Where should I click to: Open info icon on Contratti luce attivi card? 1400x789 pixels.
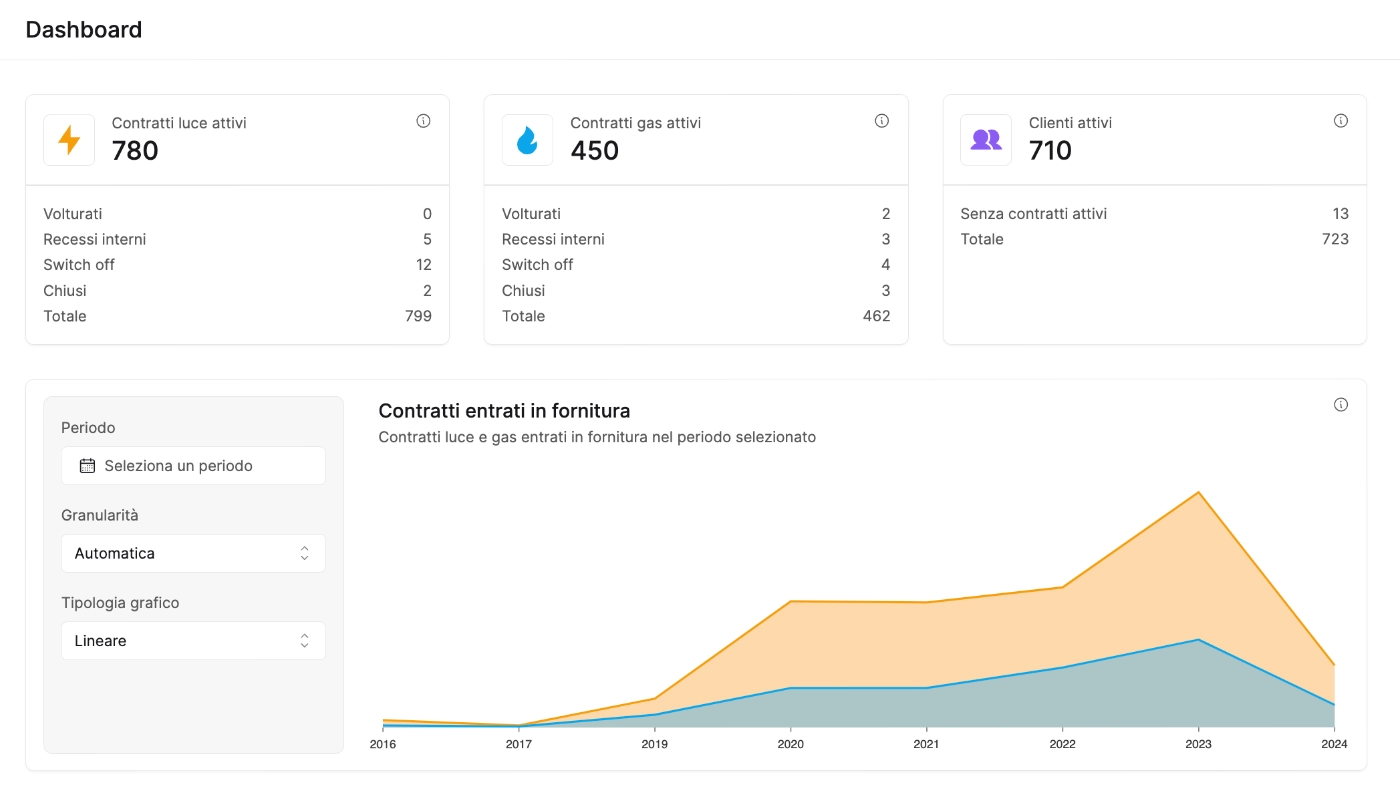[x=423, y=121]
